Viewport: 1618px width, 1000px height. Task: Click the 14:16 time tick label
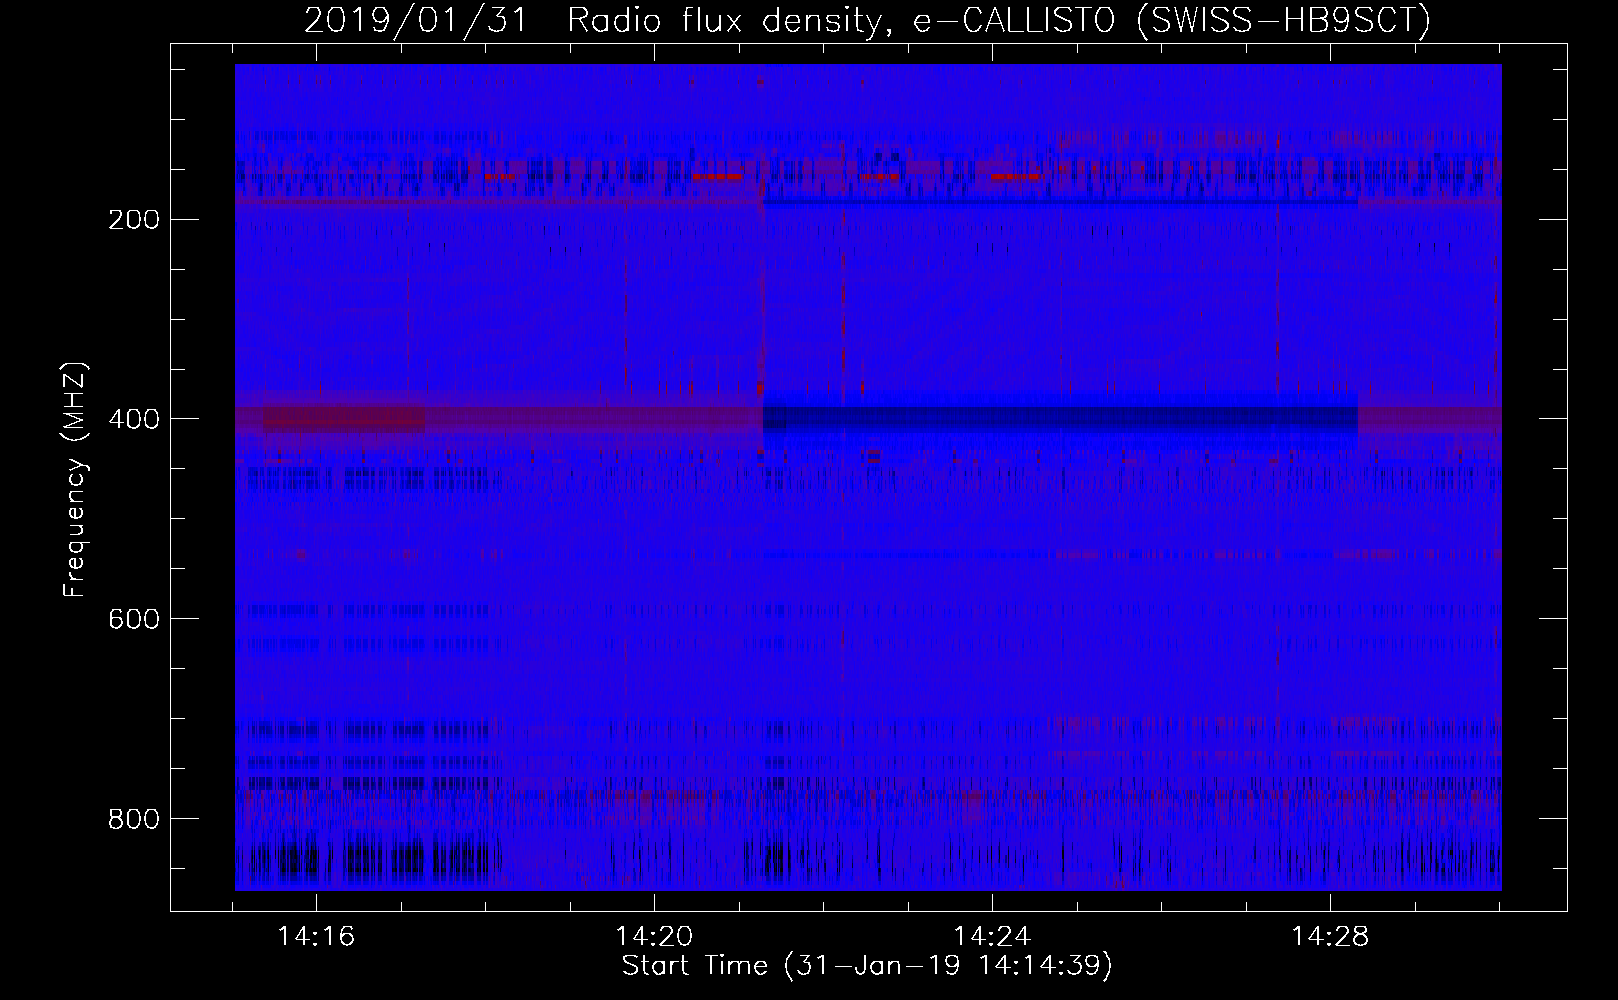point(317,937)
